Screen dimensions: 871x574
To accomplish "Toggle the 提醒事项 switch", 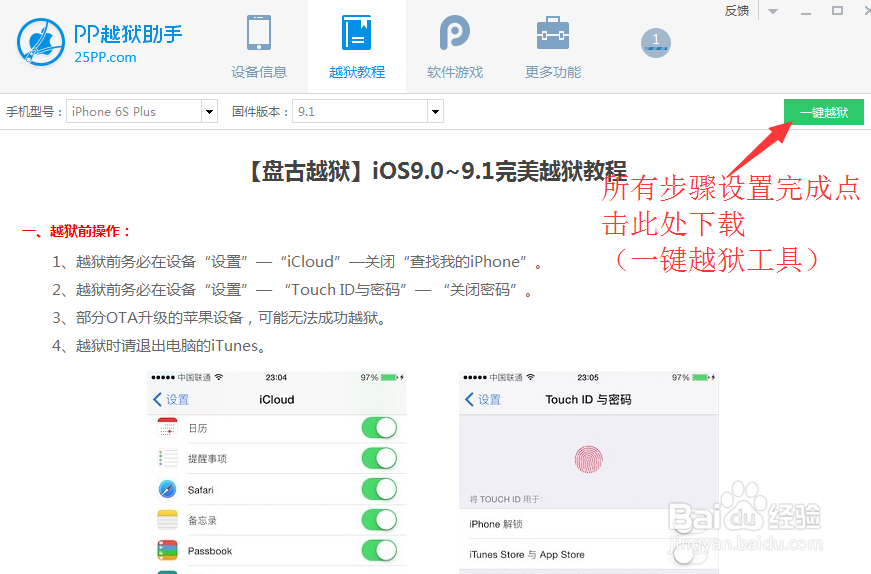I will tap(379, 458).
